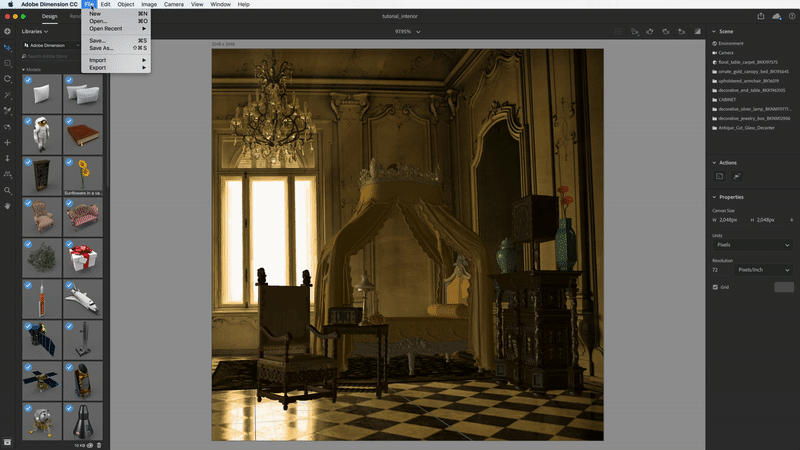Click the Share icon in title bar
Screen dimensions: 800x450
[x=759, y=16]
